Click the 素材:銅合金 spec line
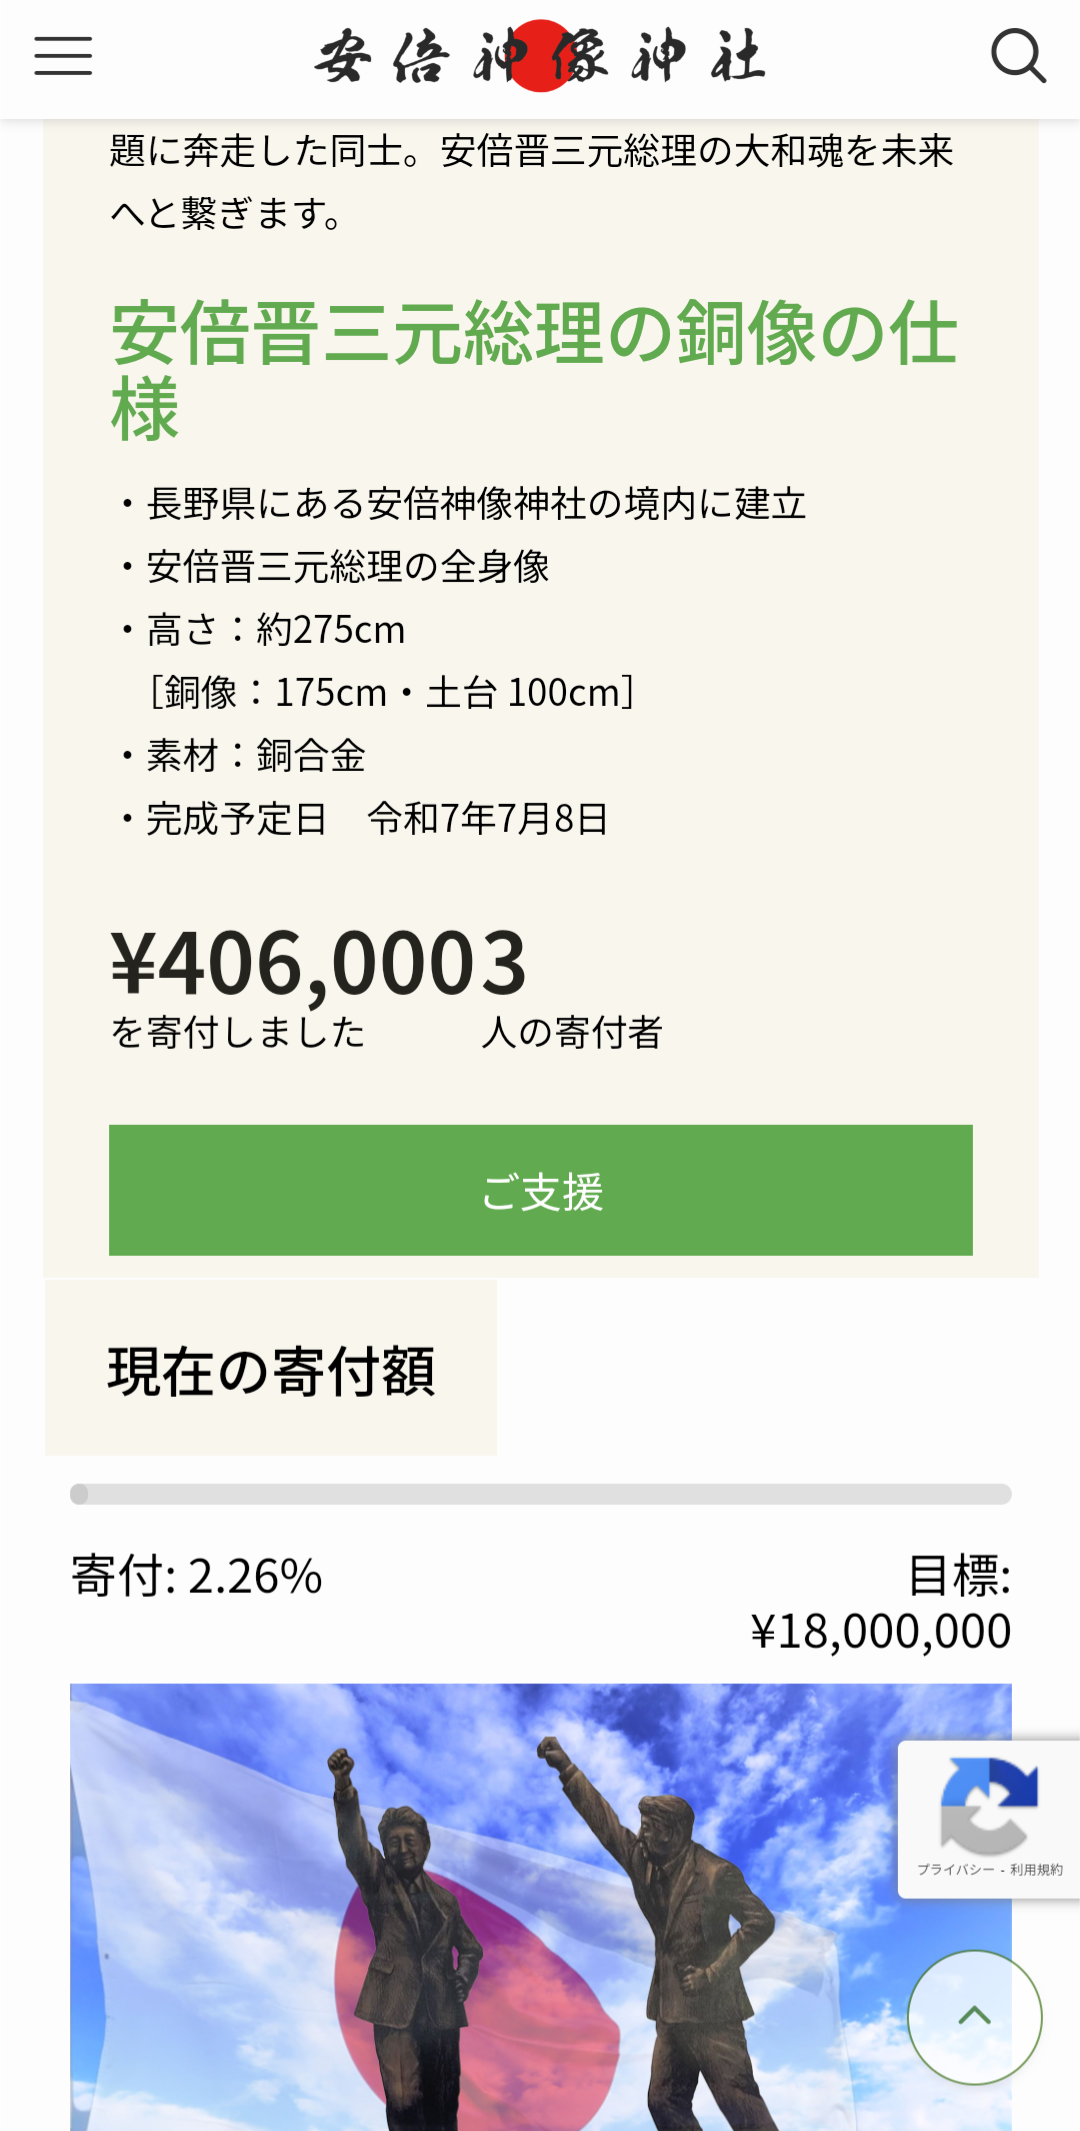This screenshot has width=1080, height=2131. click(256, 756)
